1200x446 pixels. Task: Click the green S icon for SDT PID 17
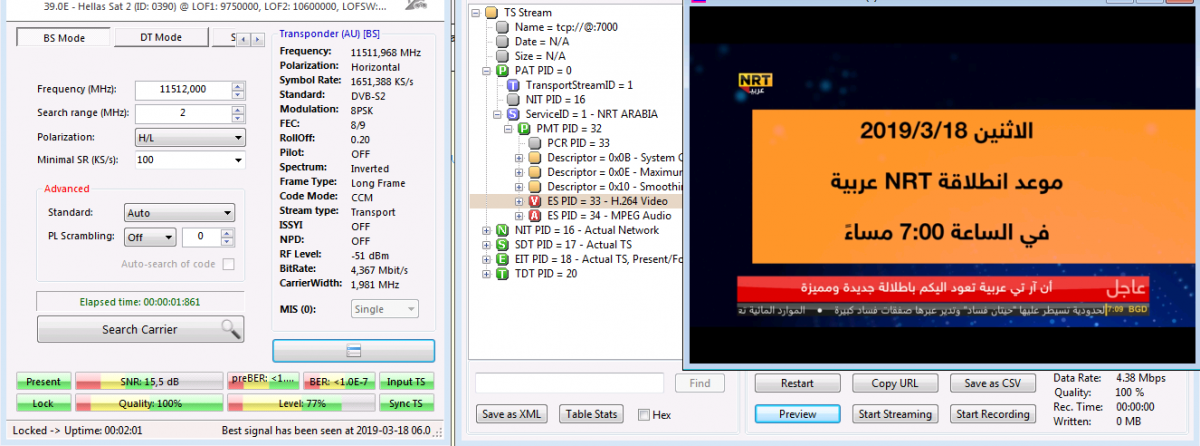coord(502,244)
